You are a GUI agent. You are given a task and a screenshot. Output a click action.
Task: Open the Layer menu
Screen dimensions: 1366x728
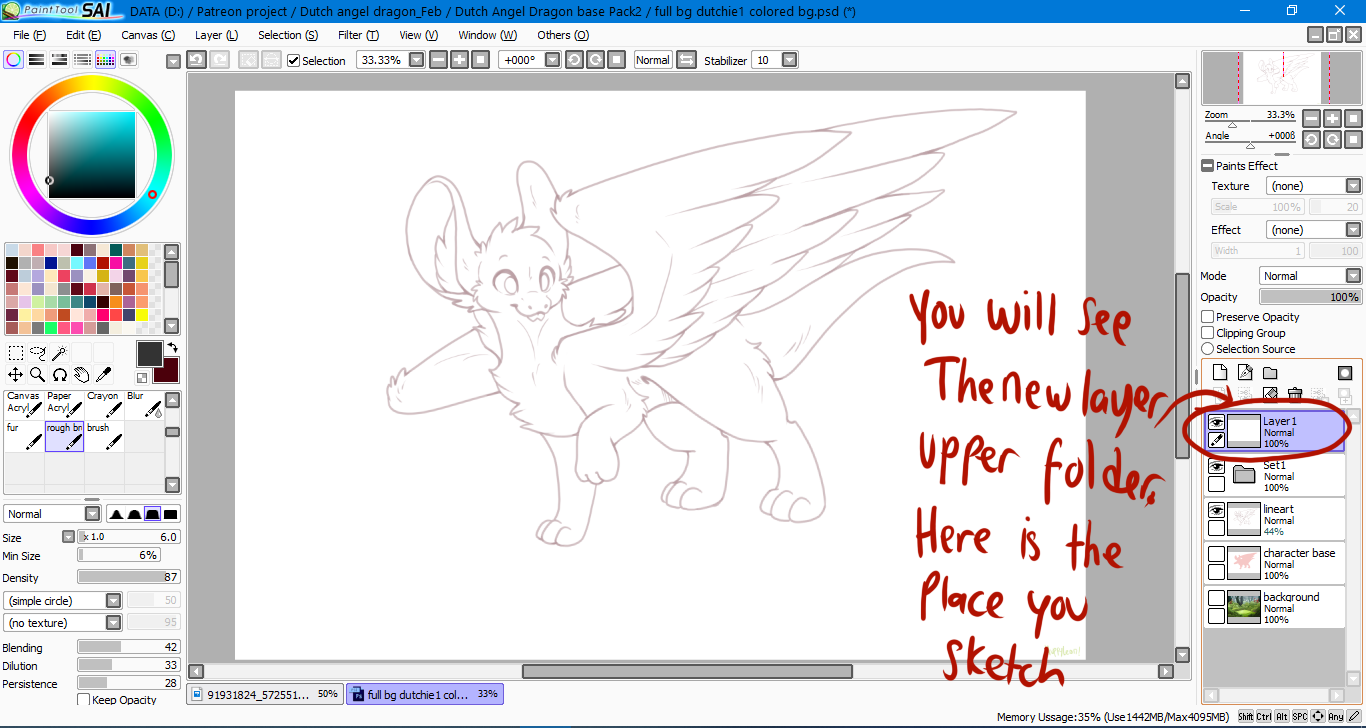216,35
